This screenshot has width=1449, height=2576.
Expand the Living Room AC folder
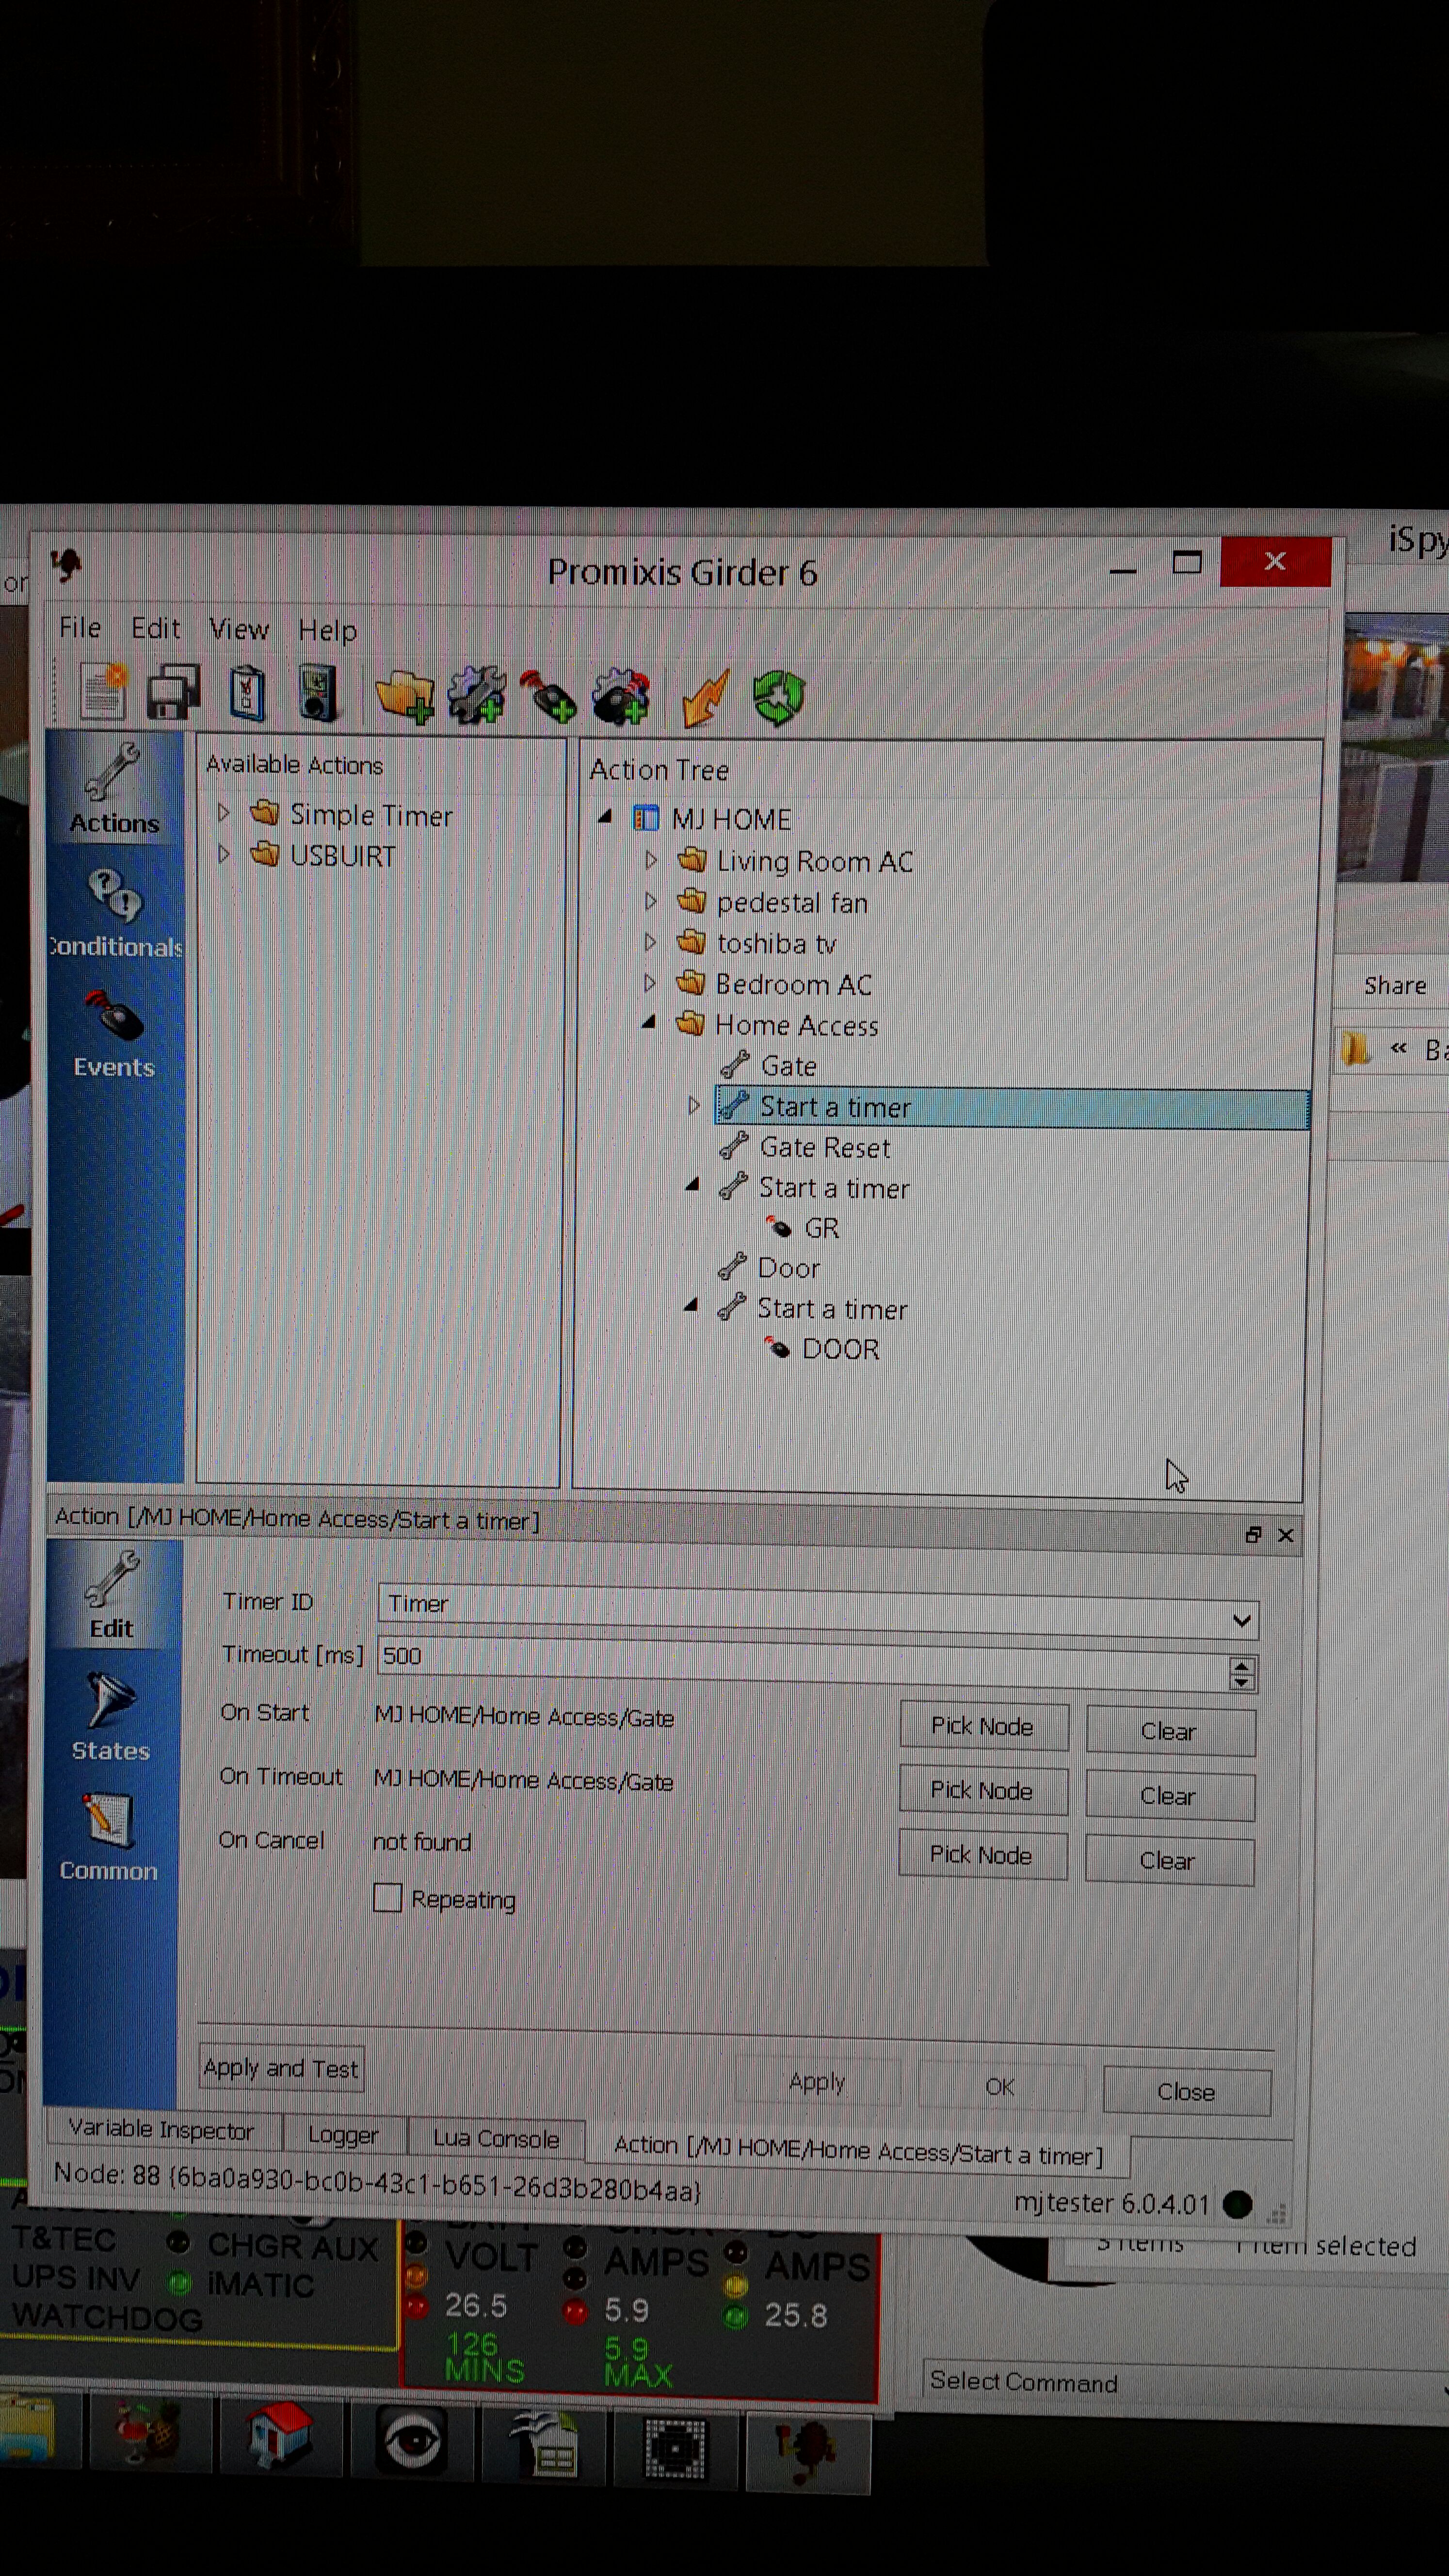coord(651,860)
